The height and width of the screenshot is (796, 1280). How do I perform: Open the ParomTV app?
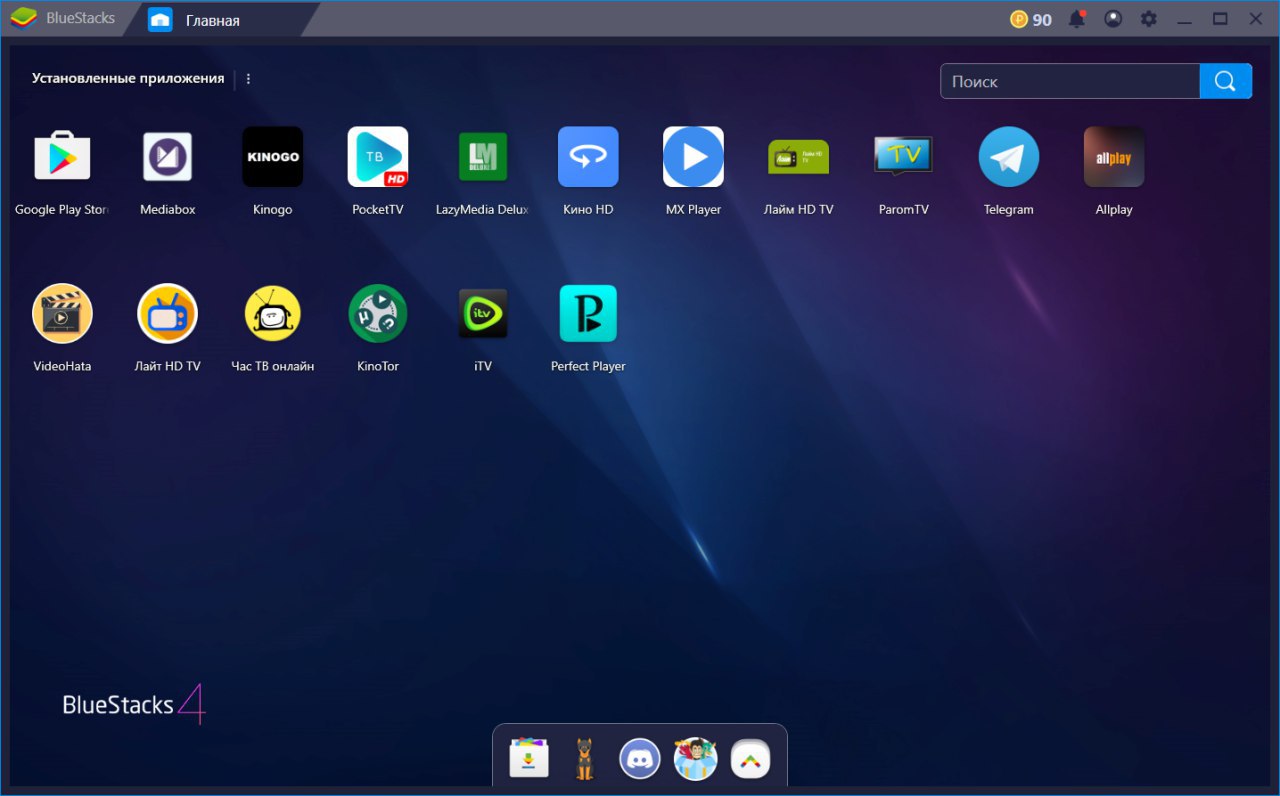[903, 157]
